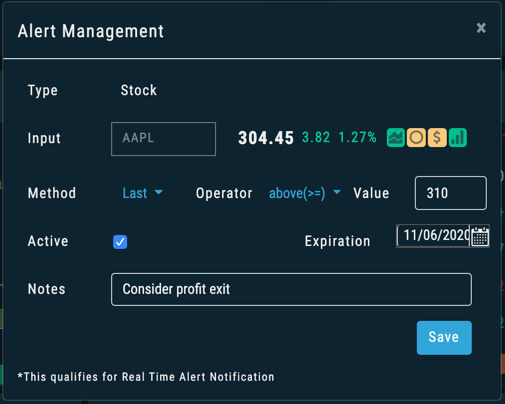The image size is (505, 404).
Task: Click the 304.45 last price
Action: pos(266,138)
